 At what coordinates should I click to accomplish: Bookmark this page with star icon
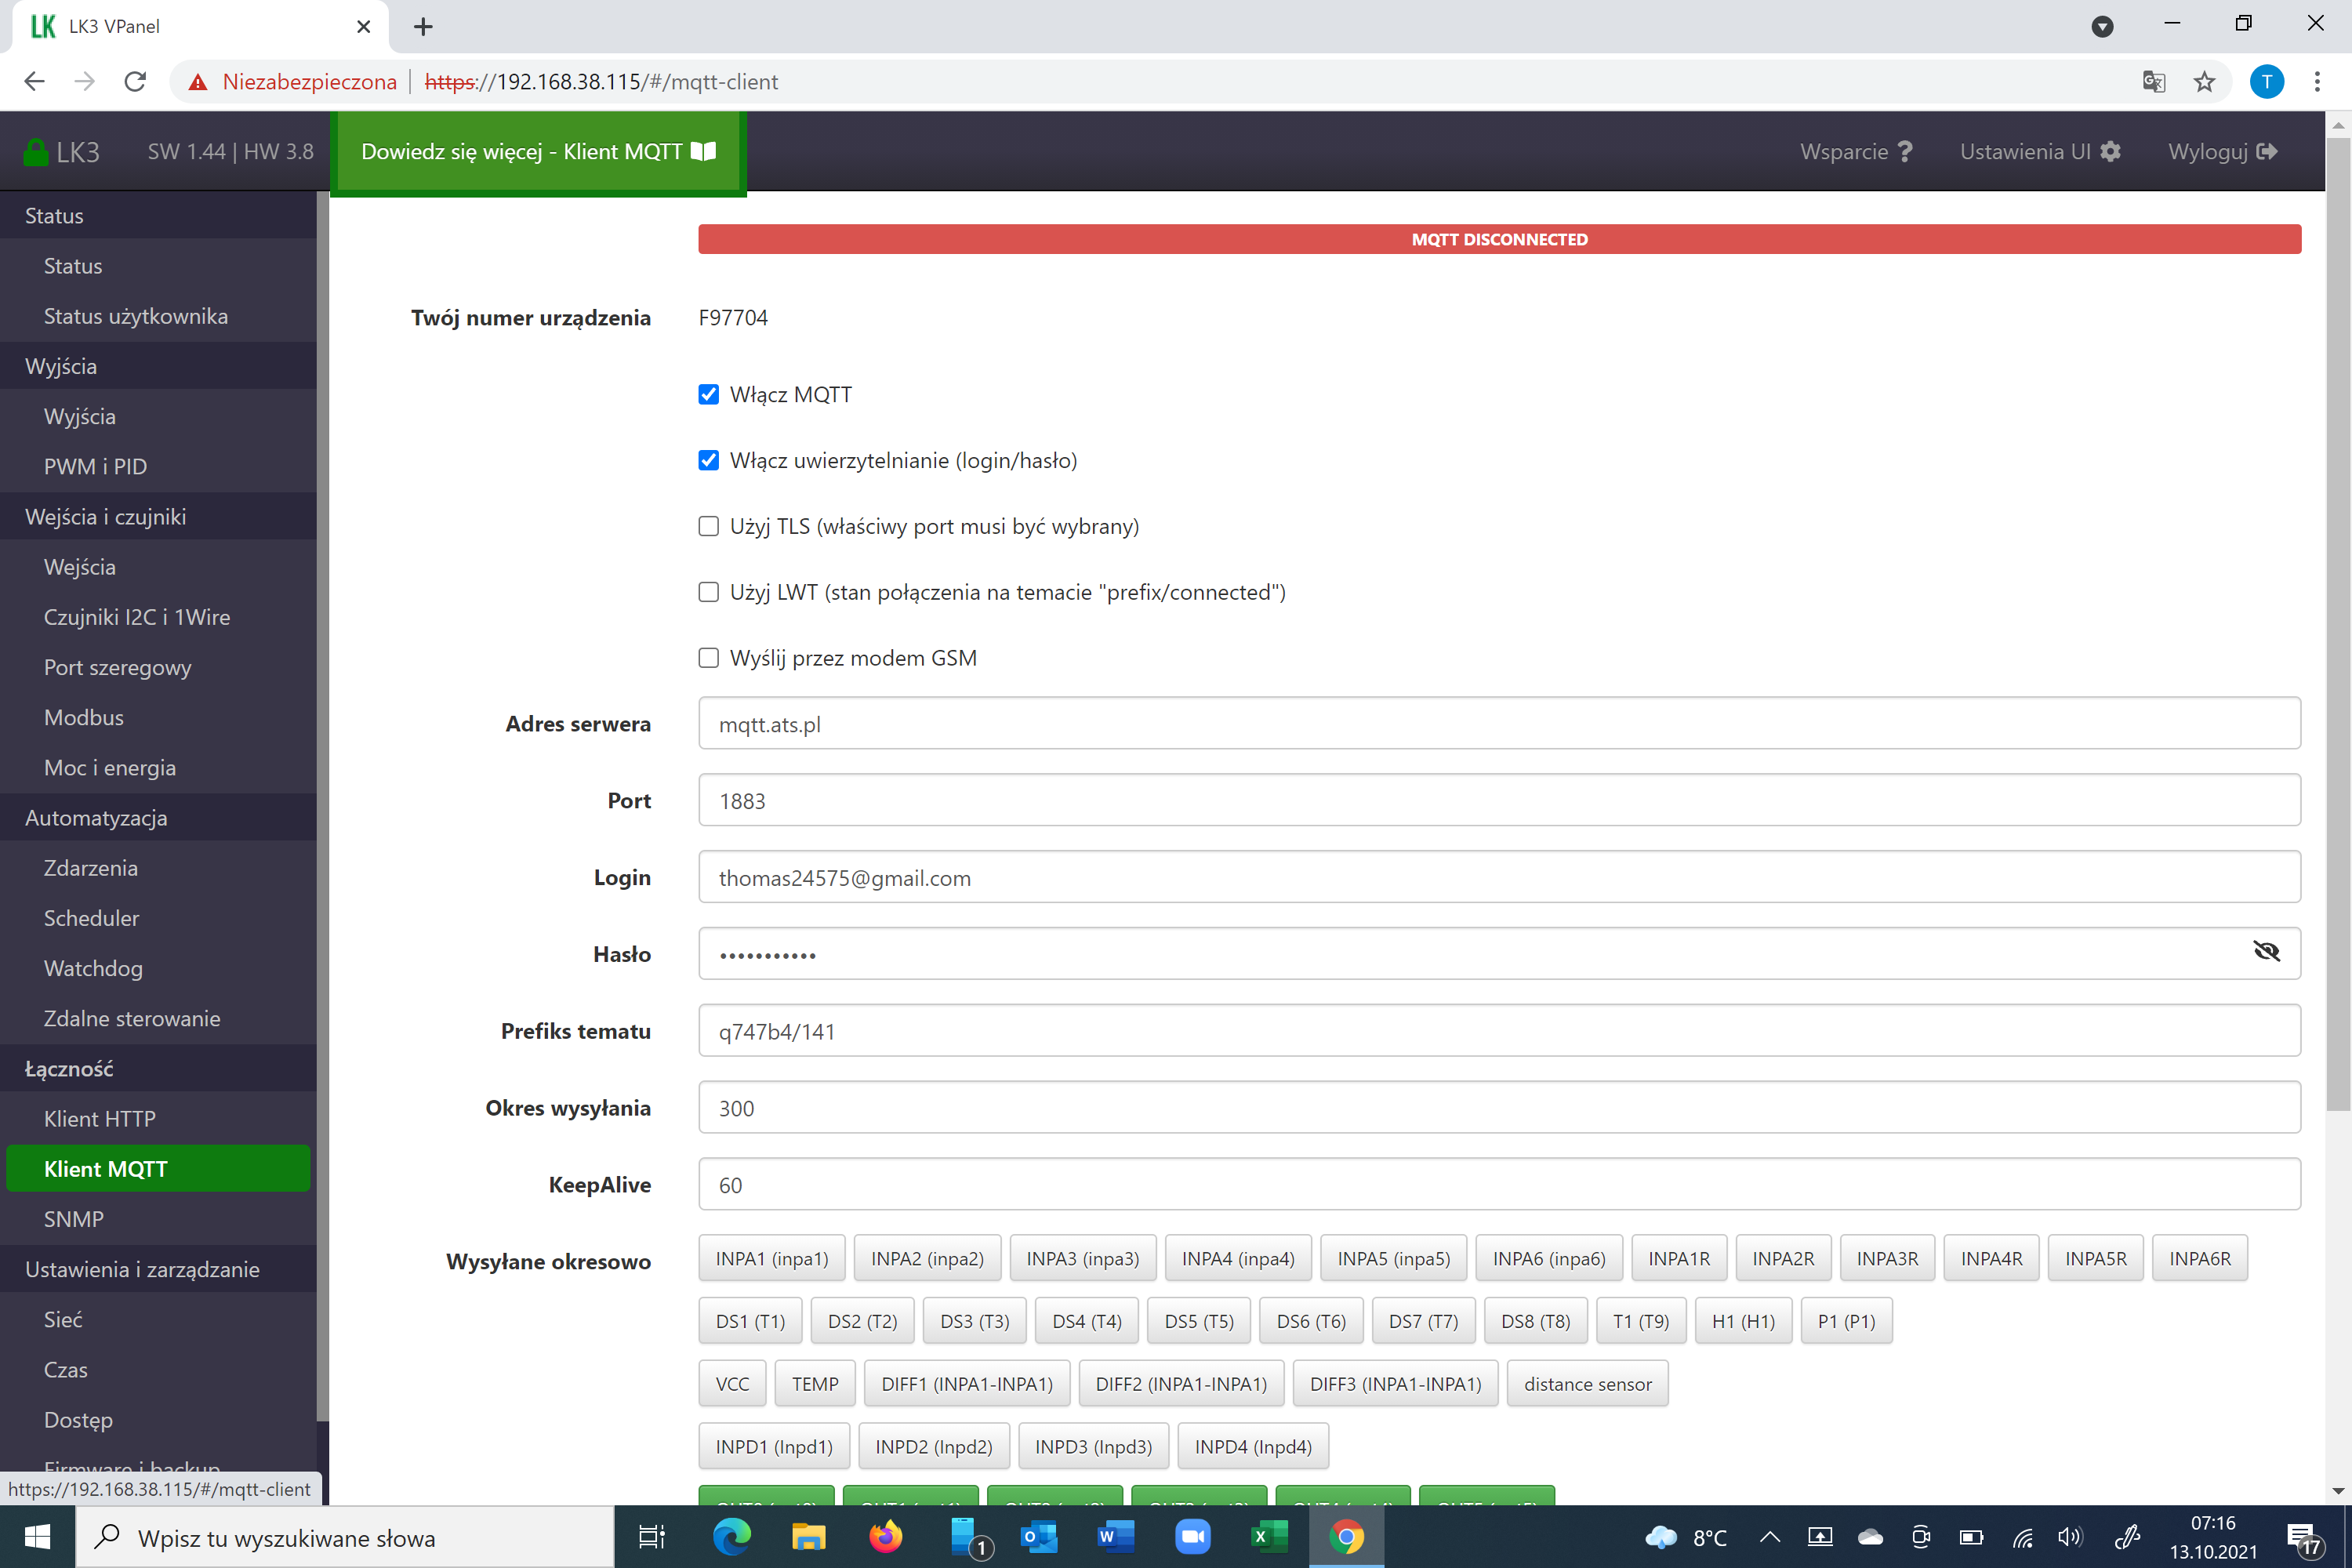pos(2204,82)
